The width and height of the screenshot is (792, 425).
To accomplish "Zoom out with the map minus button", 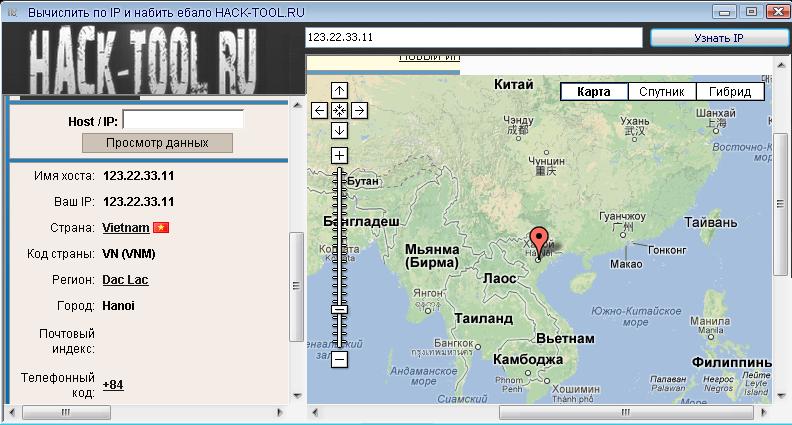I will tap(339, 359).
